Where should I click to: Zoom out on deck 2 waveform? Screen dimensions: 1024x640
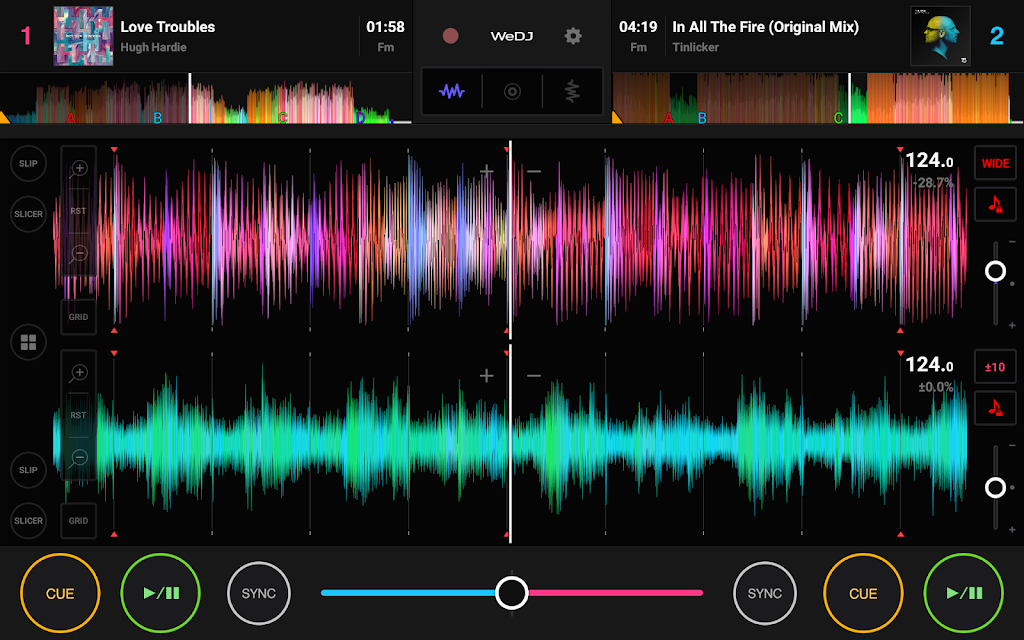[x=79, y=457]
